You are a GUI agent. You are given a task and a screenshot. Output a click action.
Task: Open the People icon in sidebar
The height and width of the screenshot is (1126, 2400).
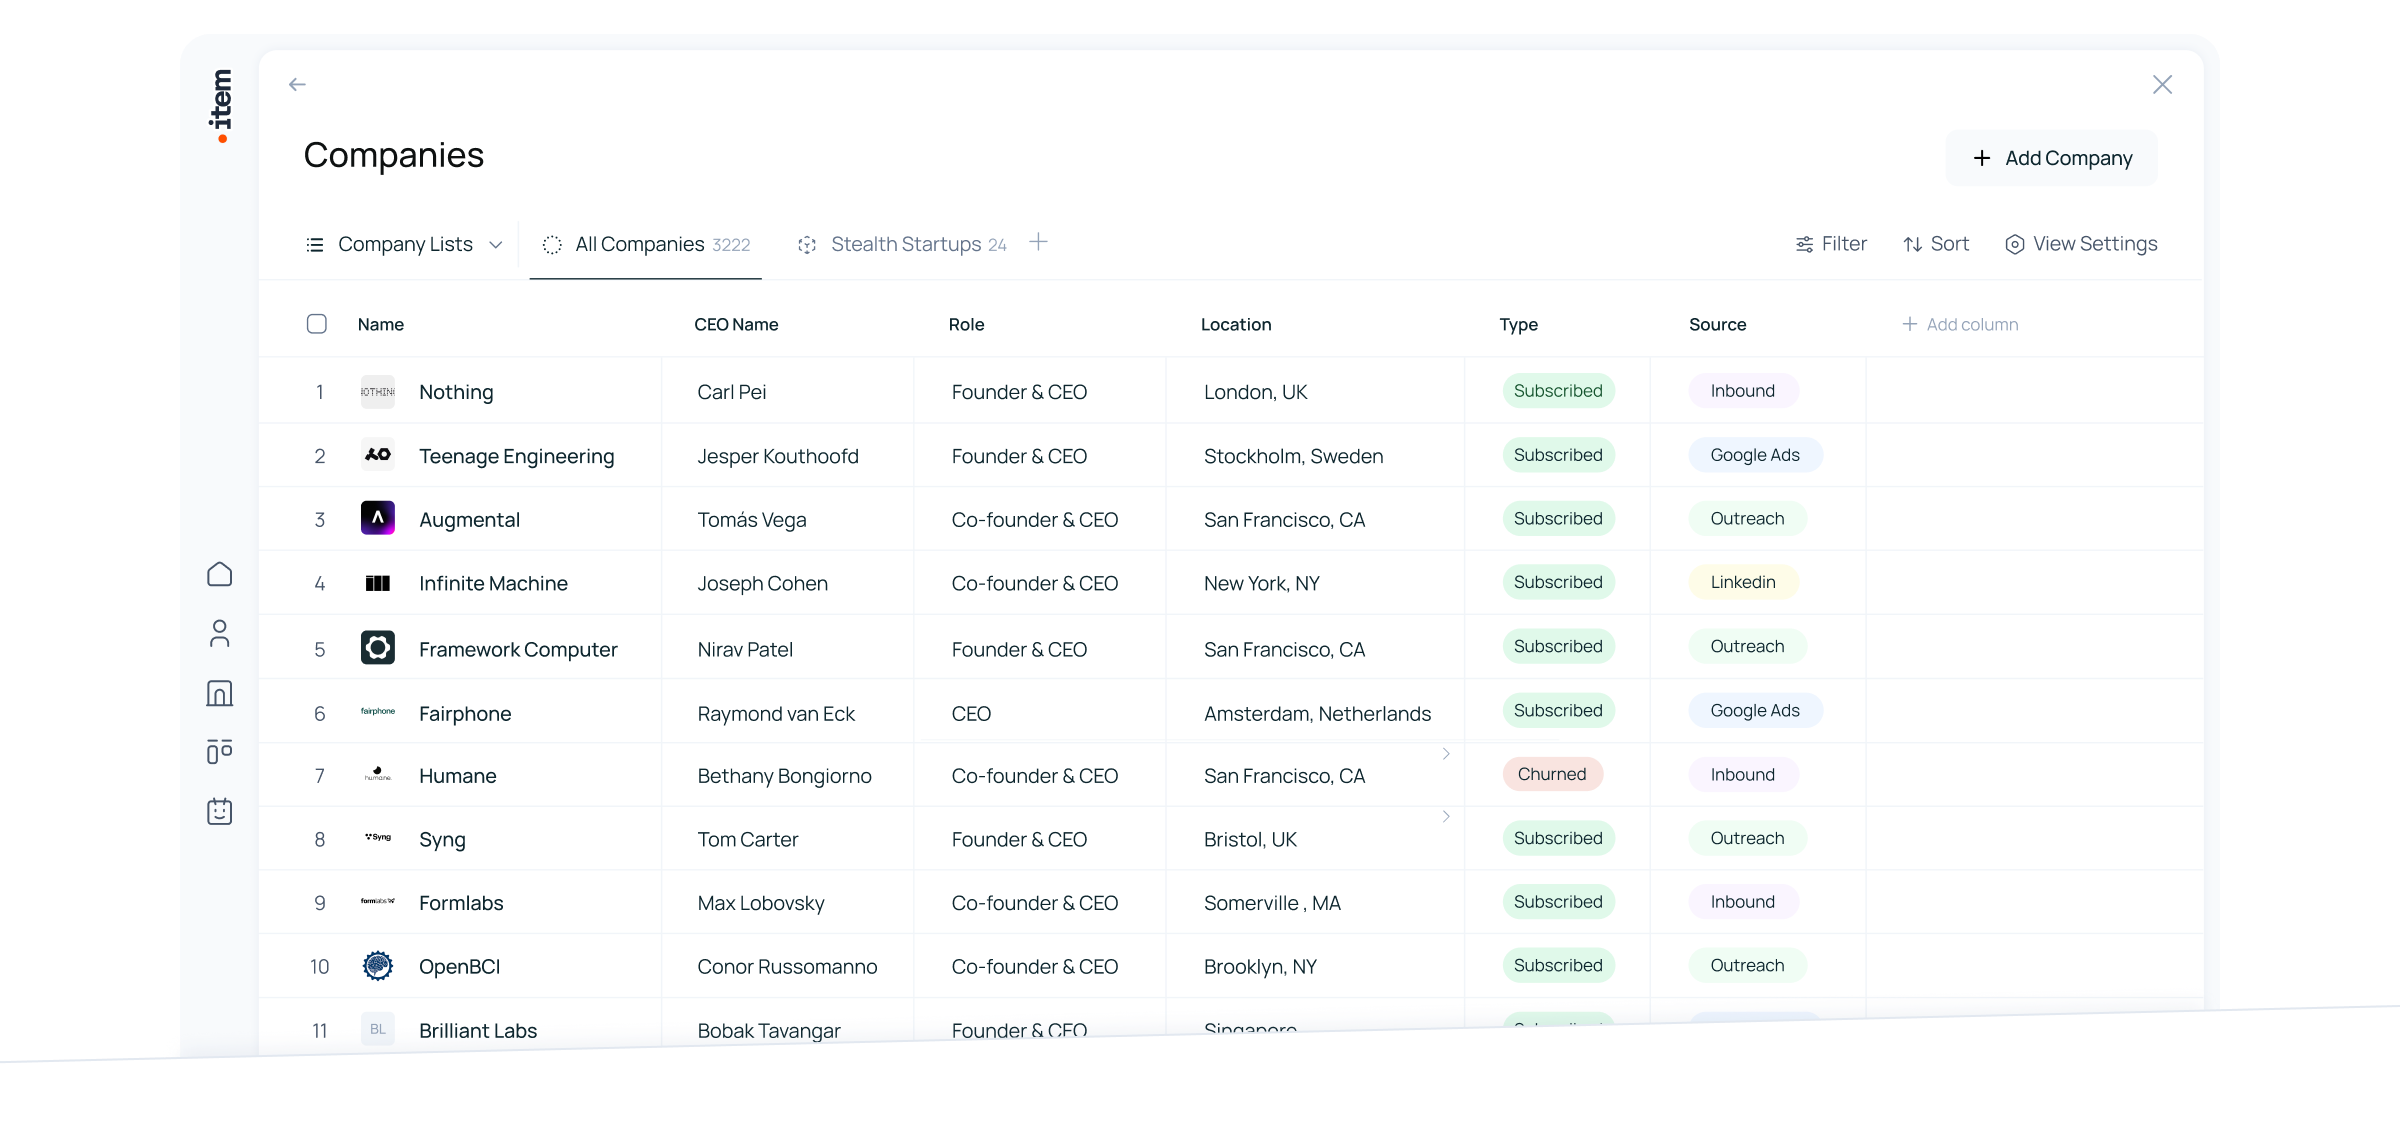[x=220, y=633]
